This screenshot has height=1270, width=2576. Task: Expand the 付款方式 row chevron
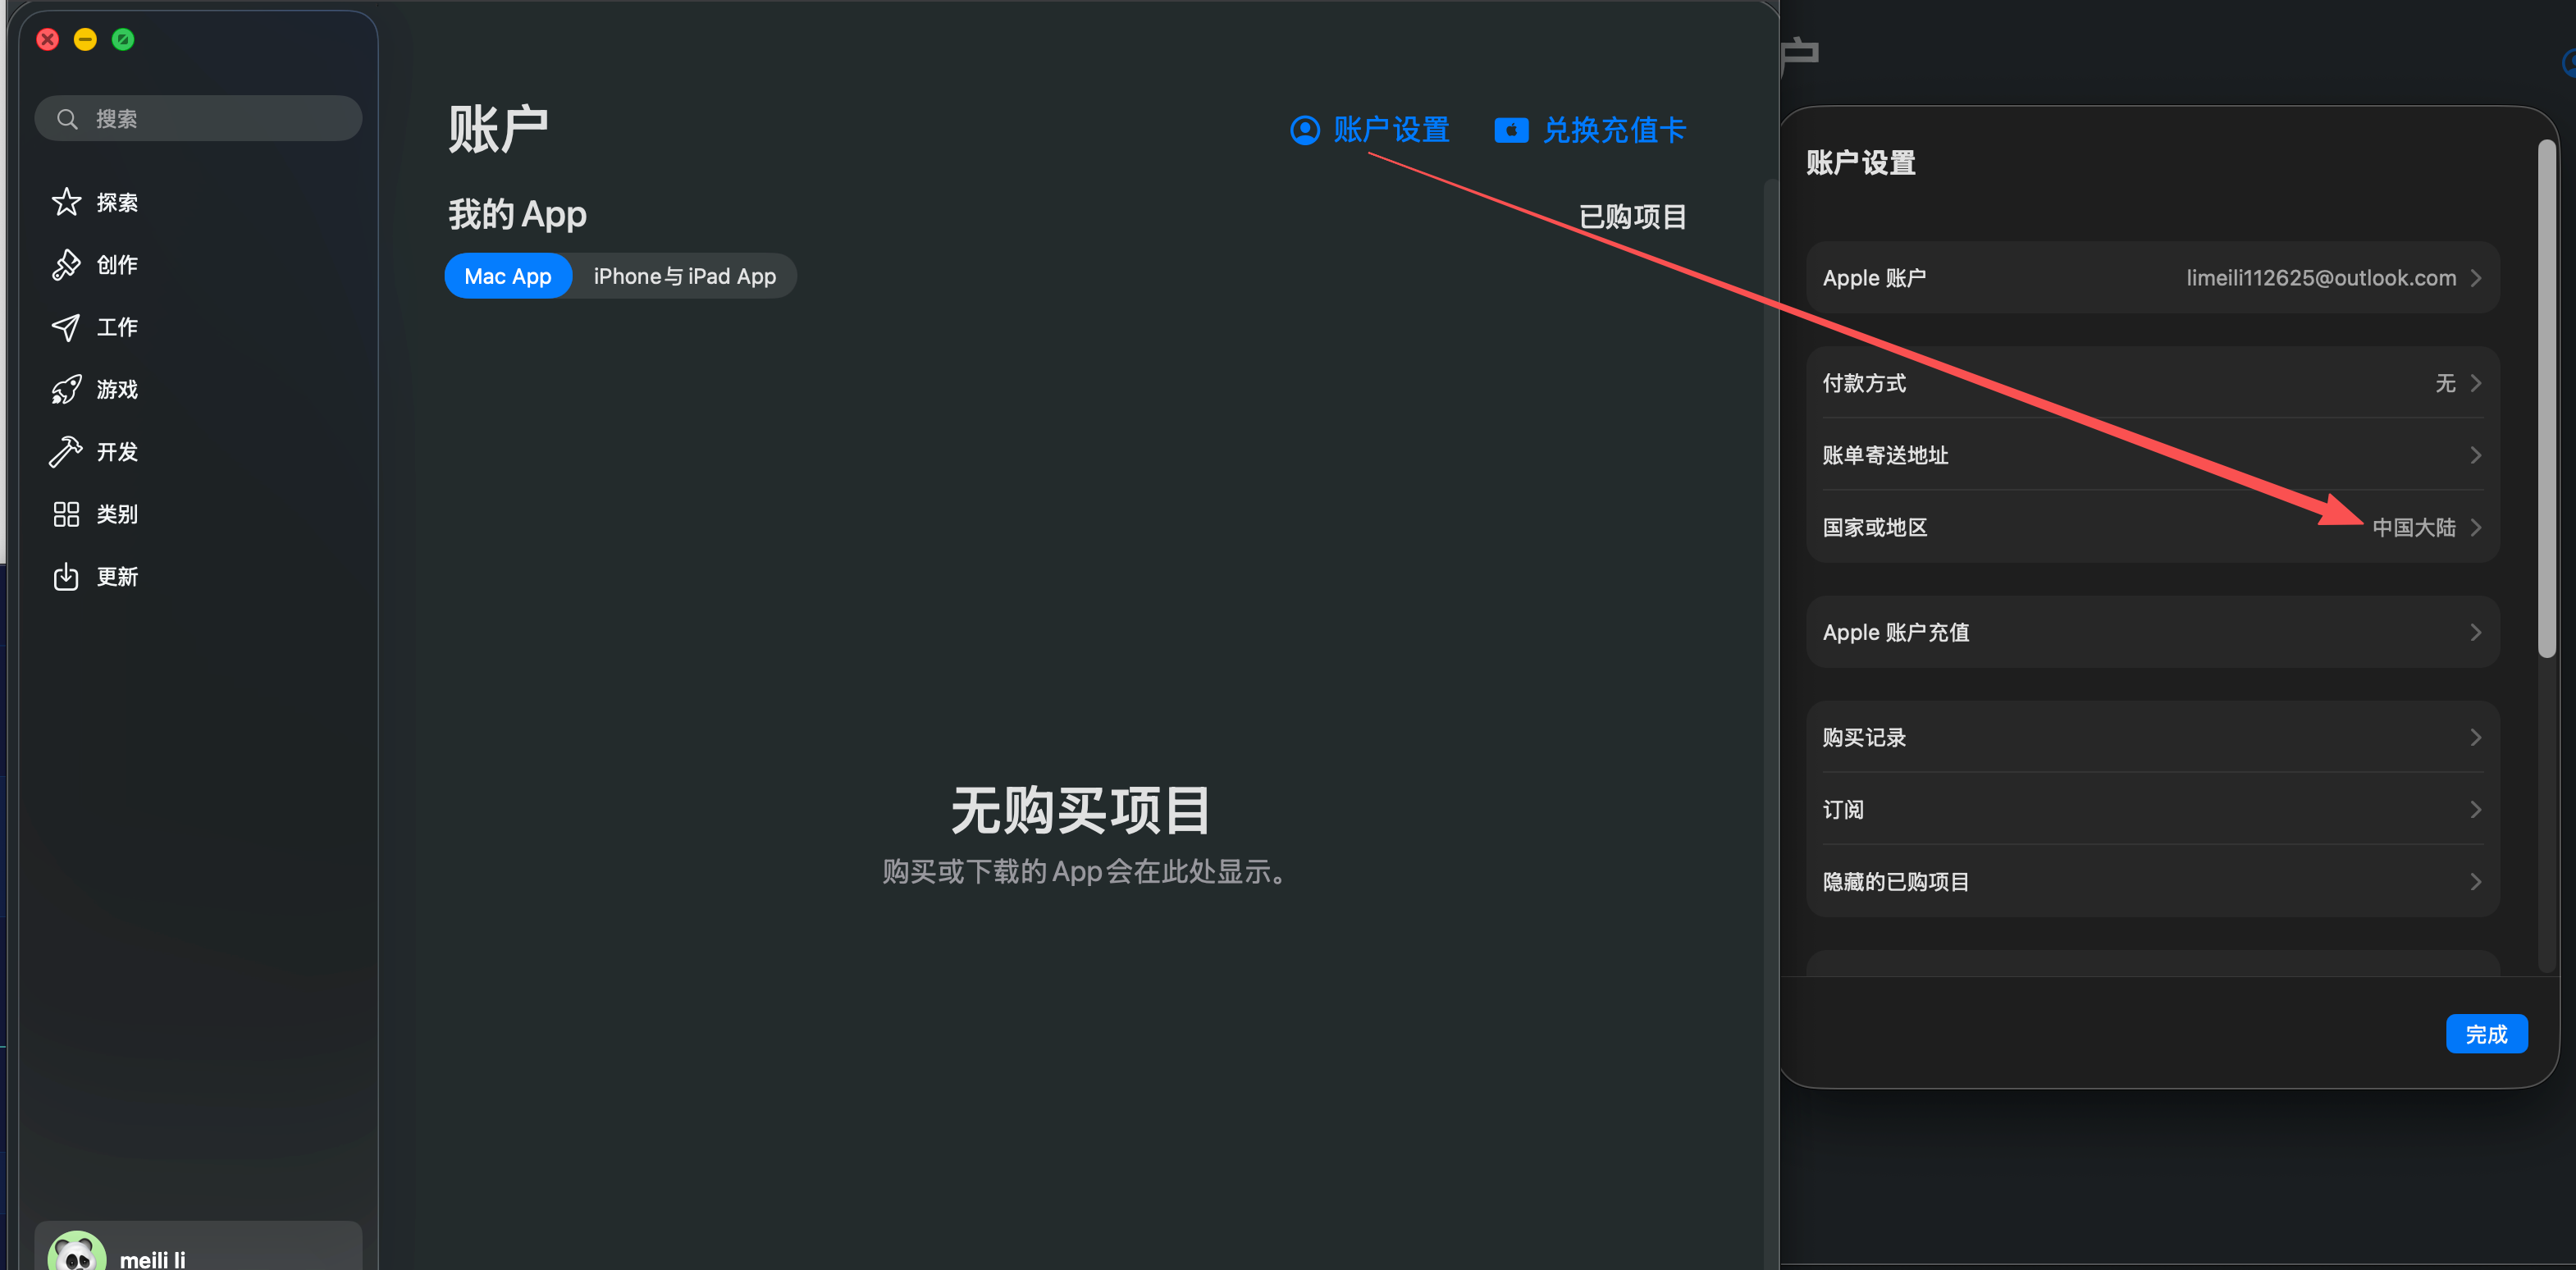pos(2476,383)
